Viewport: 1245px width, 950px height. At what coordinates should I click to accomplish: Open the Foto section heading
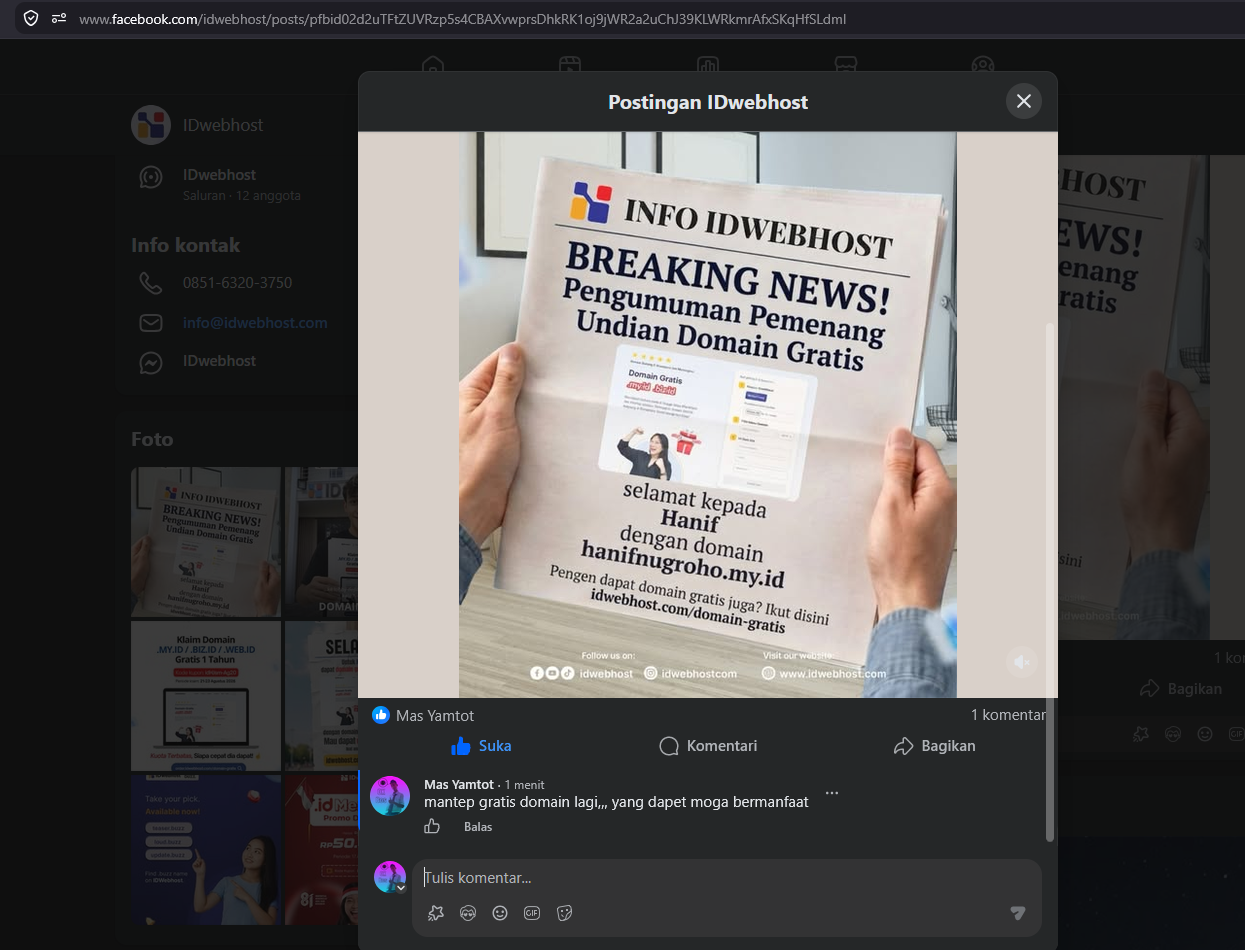pyautogui.click(x=152, y=439)
